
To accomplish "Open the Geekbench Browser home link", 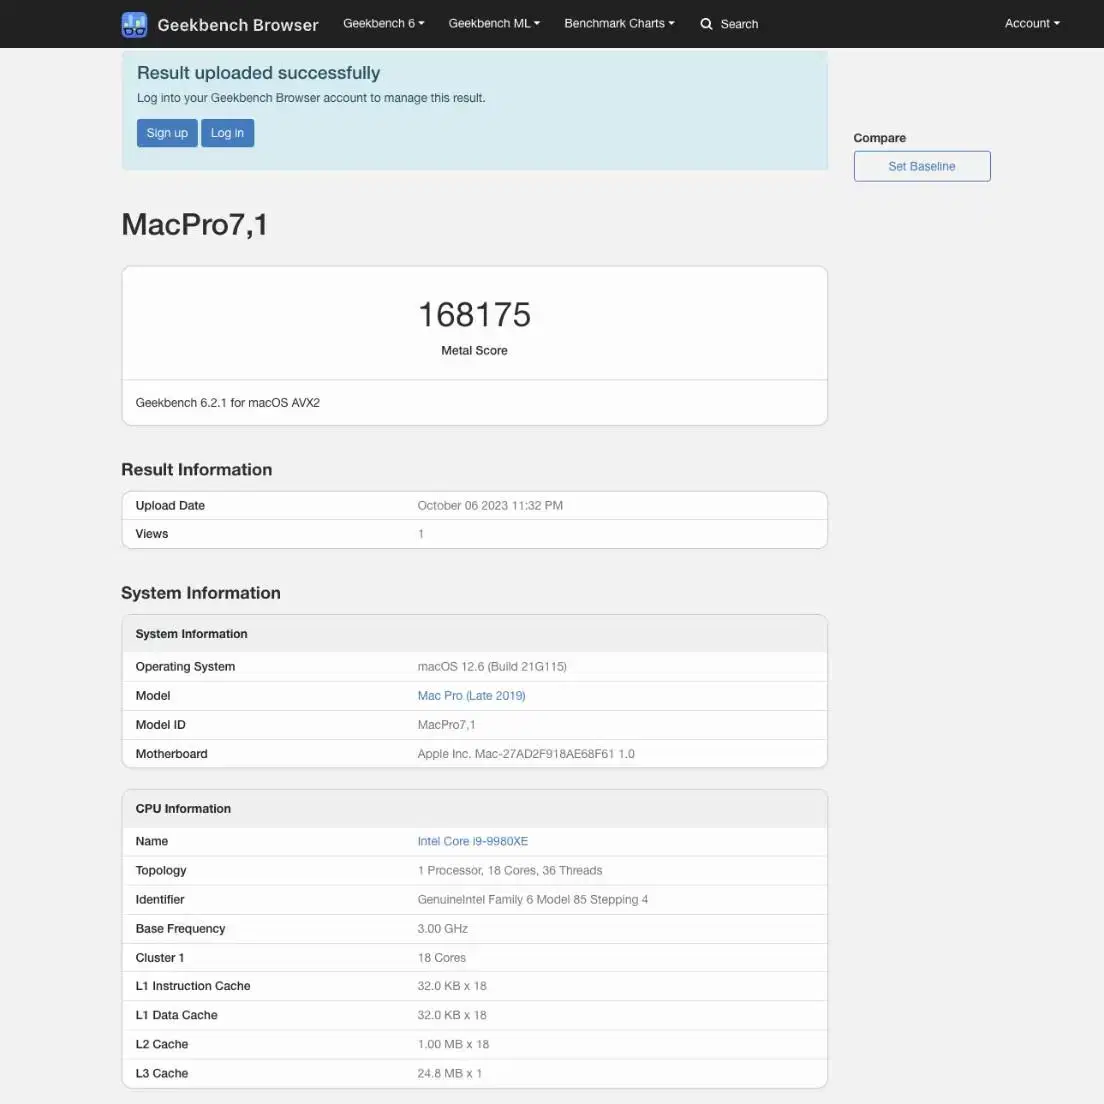I will point(237,25).
